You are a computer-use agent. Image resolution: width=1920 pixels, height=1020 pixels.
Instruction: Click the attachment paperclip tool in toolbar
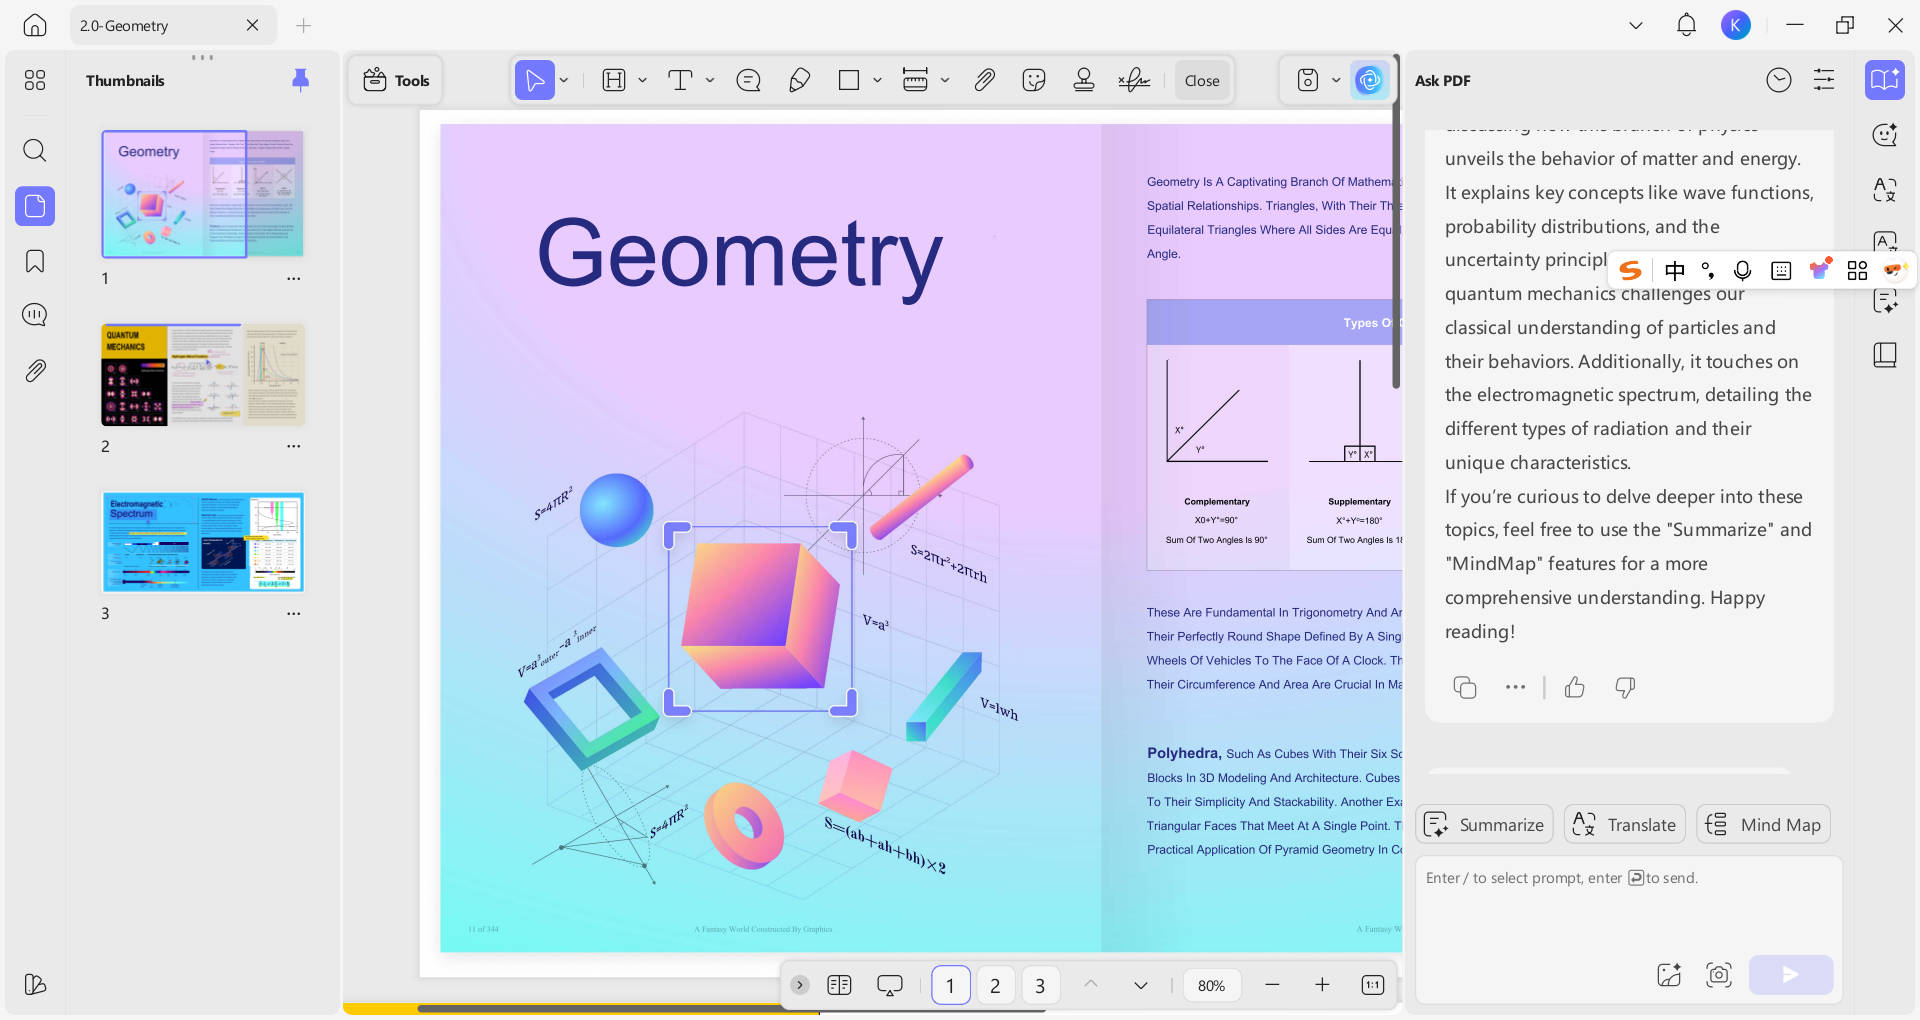coord(984,80)
